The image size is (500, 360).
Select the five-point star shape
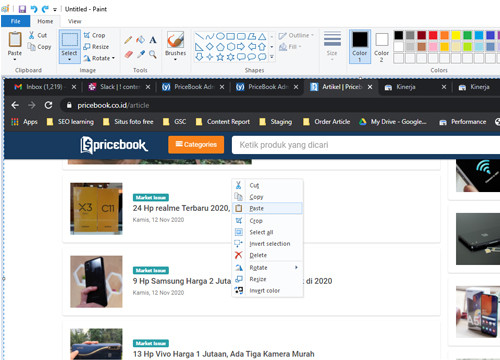(x=220, y=57)
